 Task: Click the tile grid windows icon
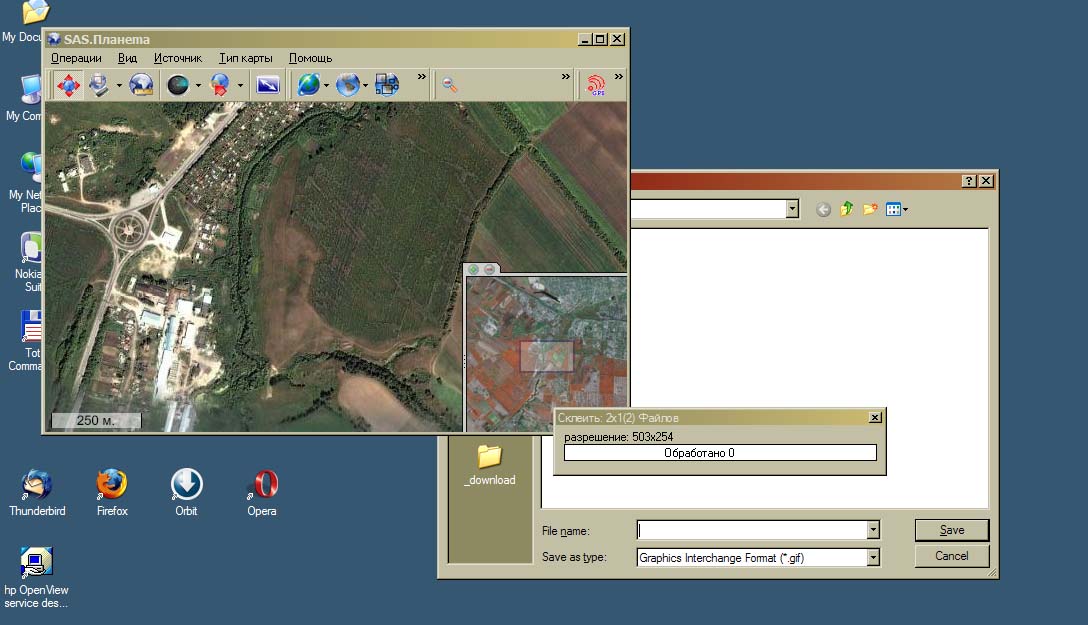tap(387, 86)
